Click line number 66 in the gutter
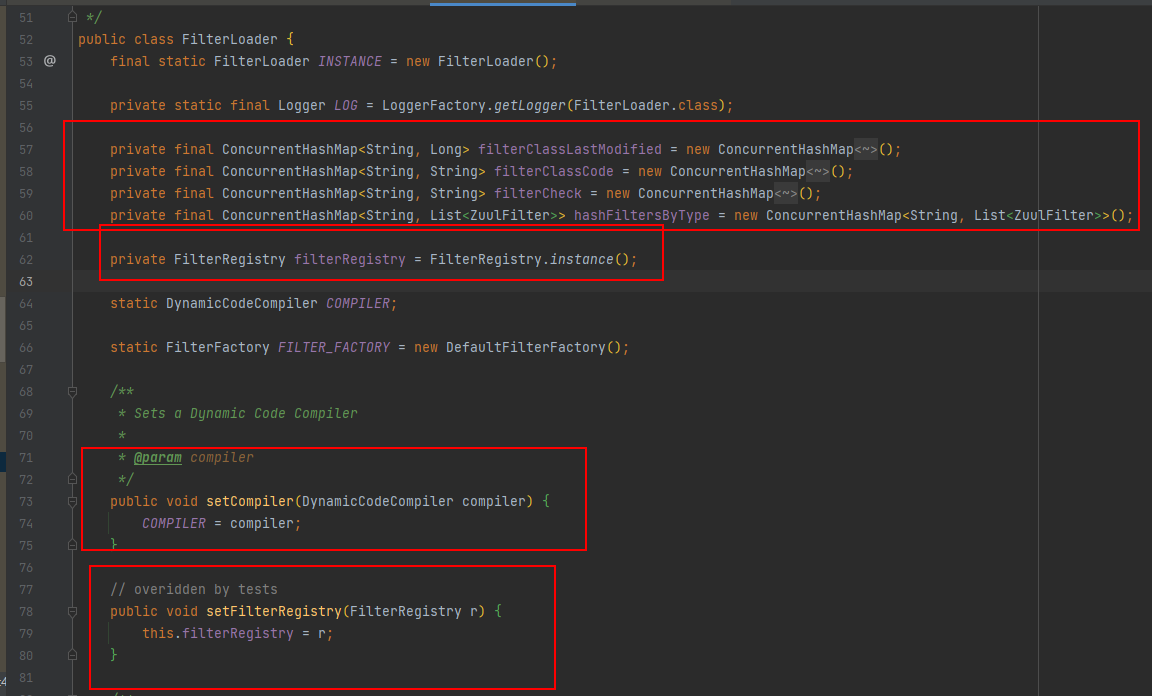The image size is (1152, 696). [26, 348]
